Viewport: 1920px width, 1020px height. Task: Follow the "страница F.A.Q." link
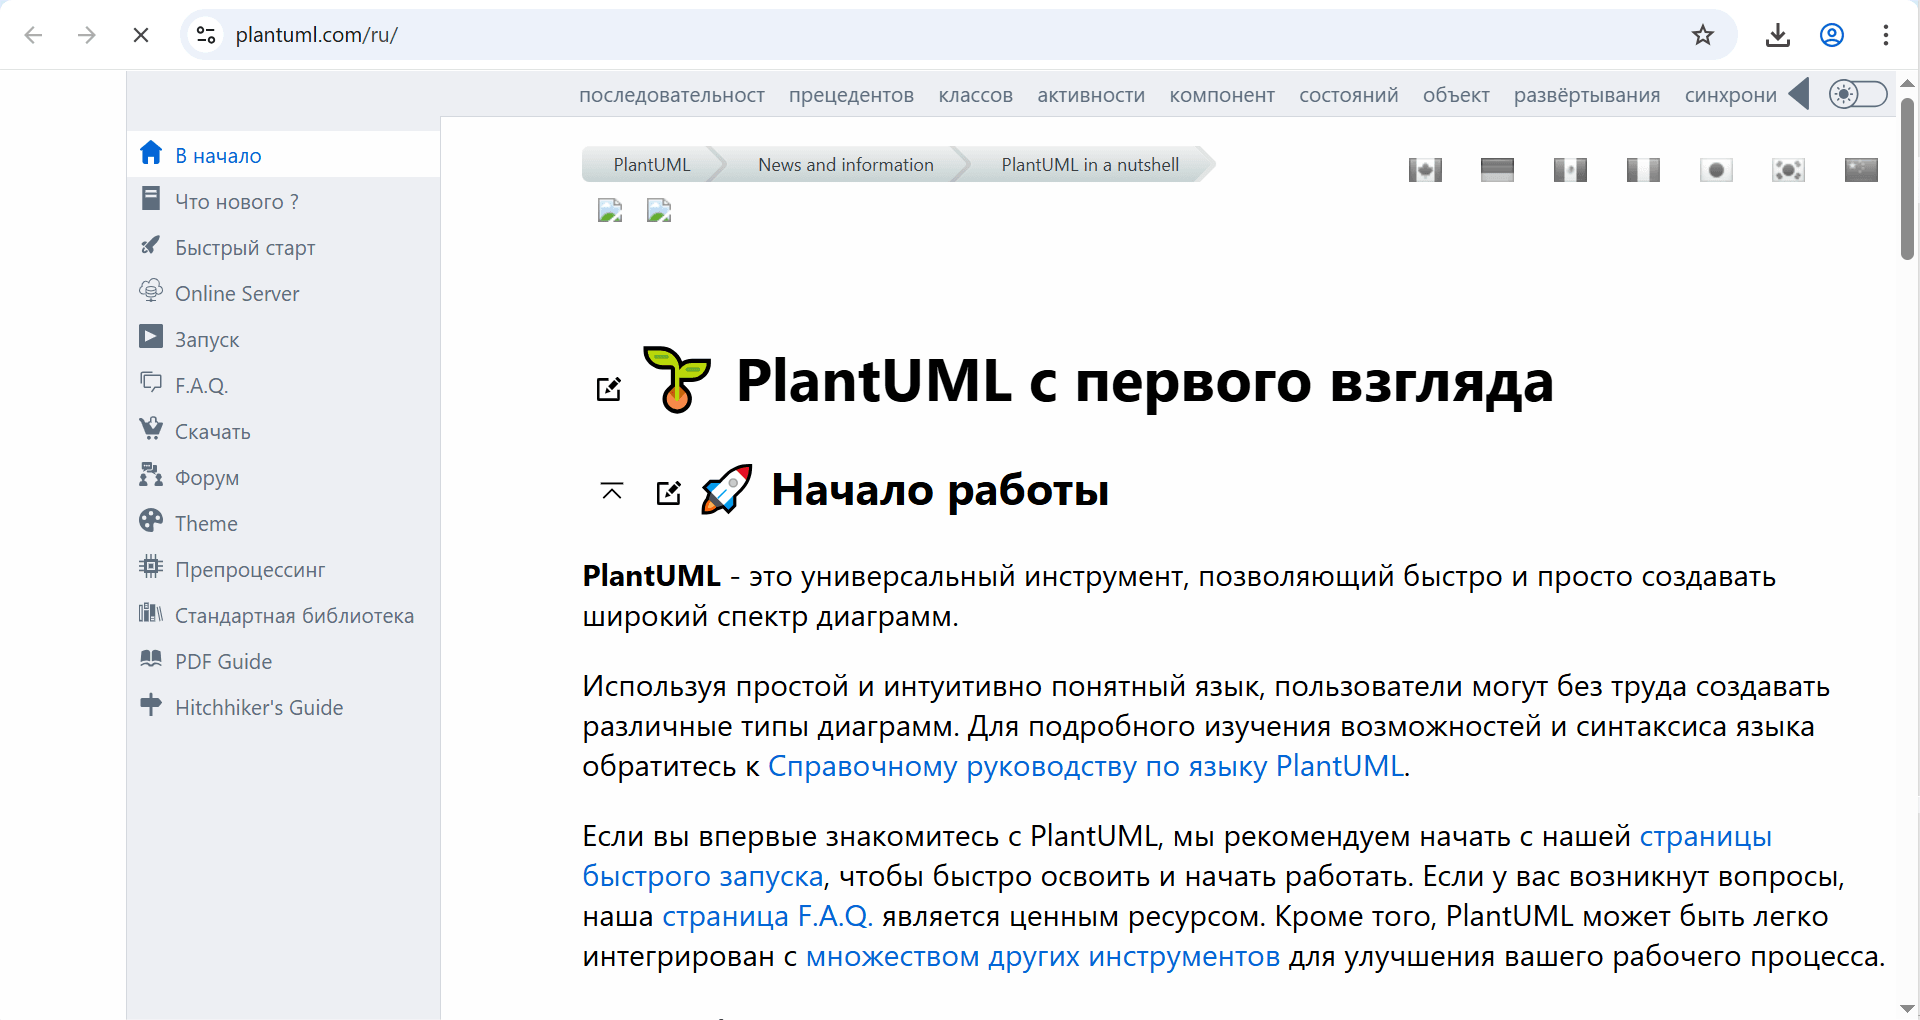767,916
